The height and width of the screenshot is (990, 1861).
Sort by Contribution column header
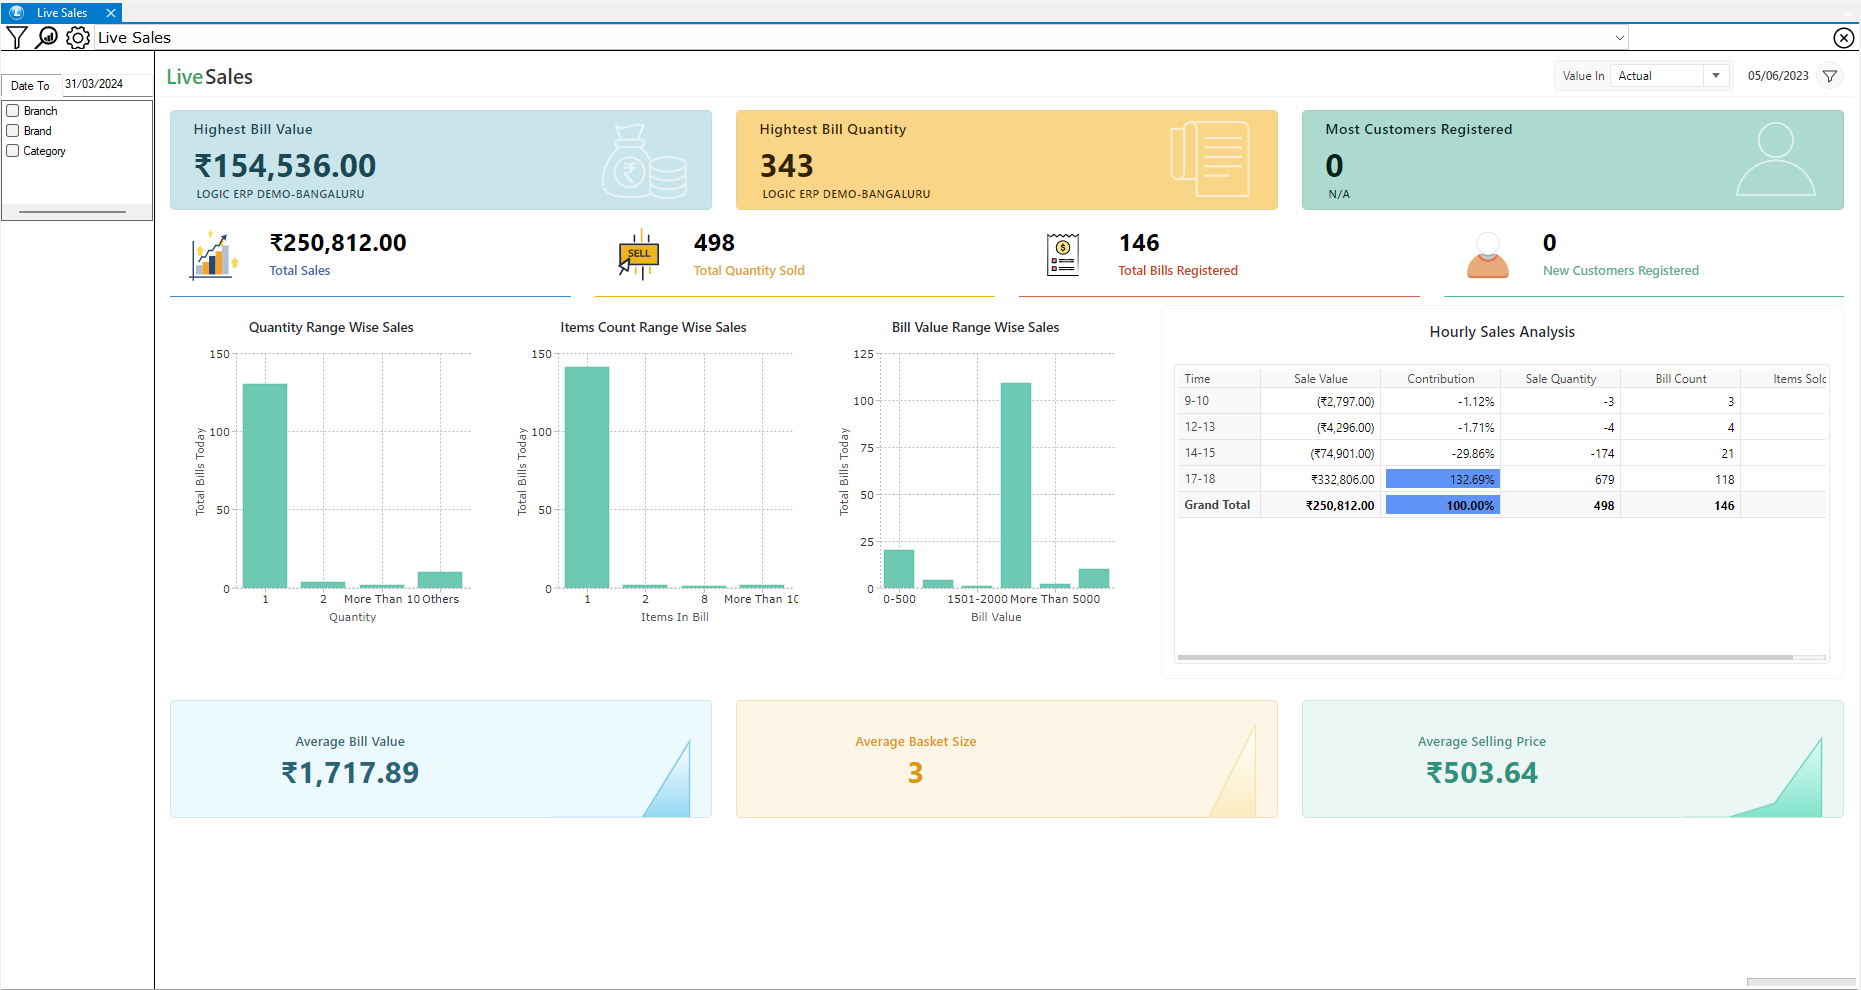1440,379
